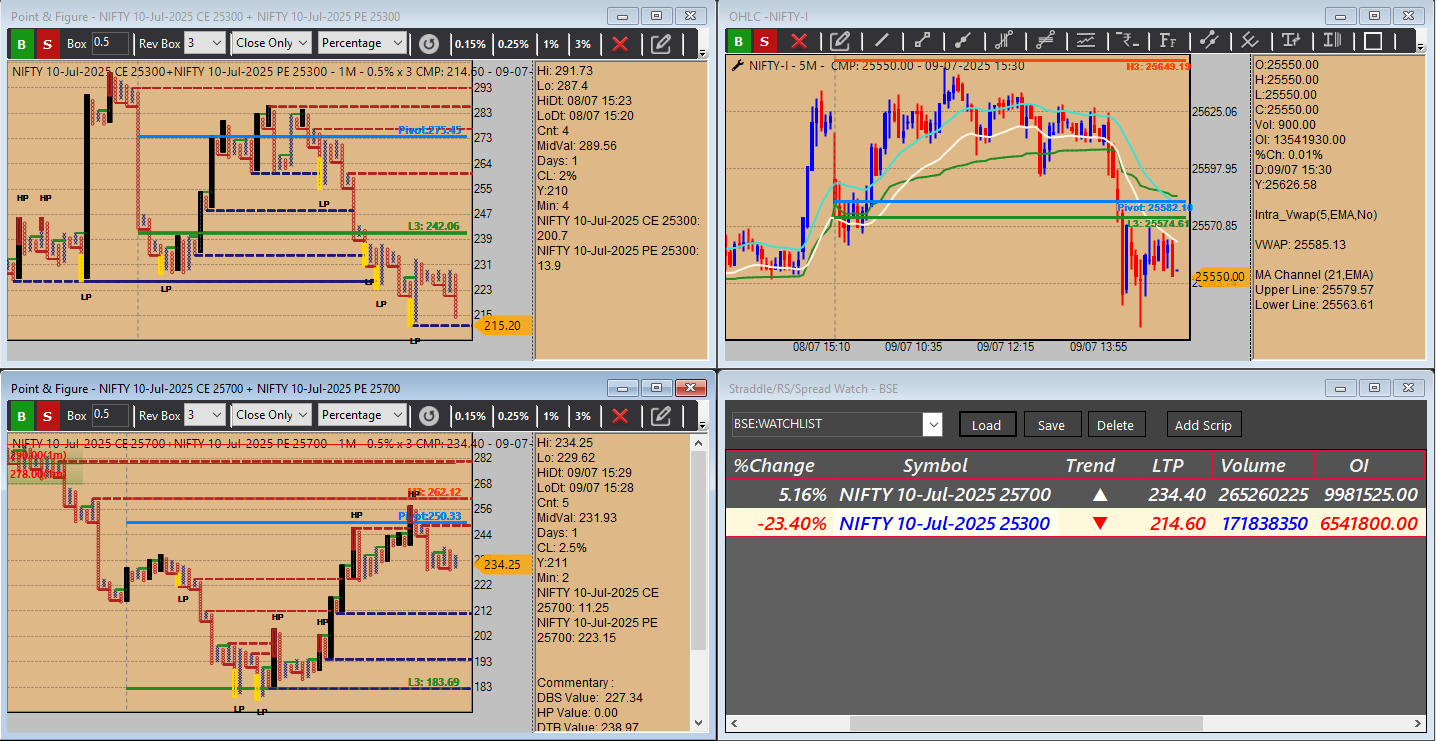1437x741 pixels.
Task: Click green B button in 25300 Point & Figure window
Action: coord(20,44)
